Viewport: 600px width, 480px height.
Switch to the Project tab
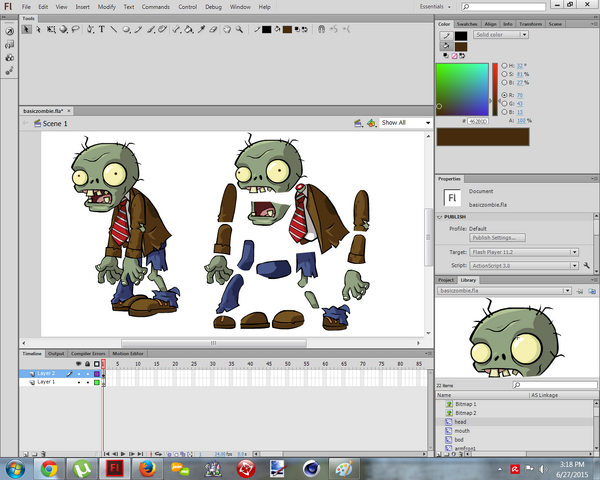click(x=446, y=280)
